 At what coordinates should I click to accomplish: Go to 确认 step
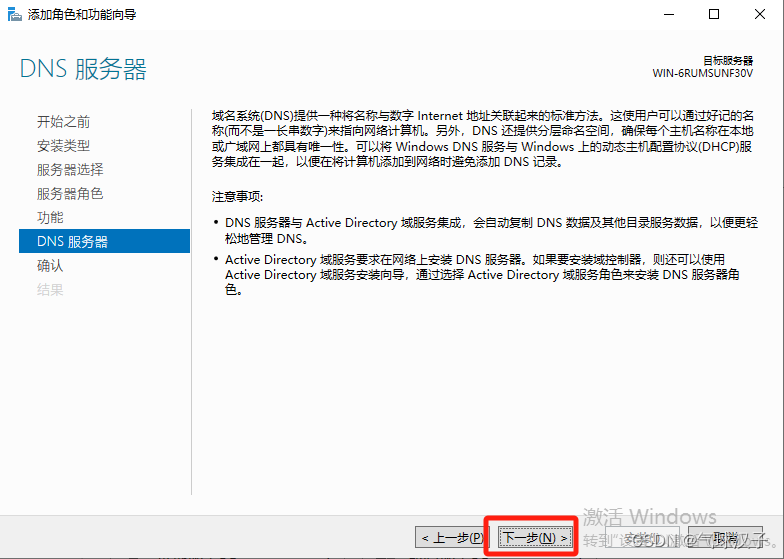pyautogui.click(x=50, y=266)
